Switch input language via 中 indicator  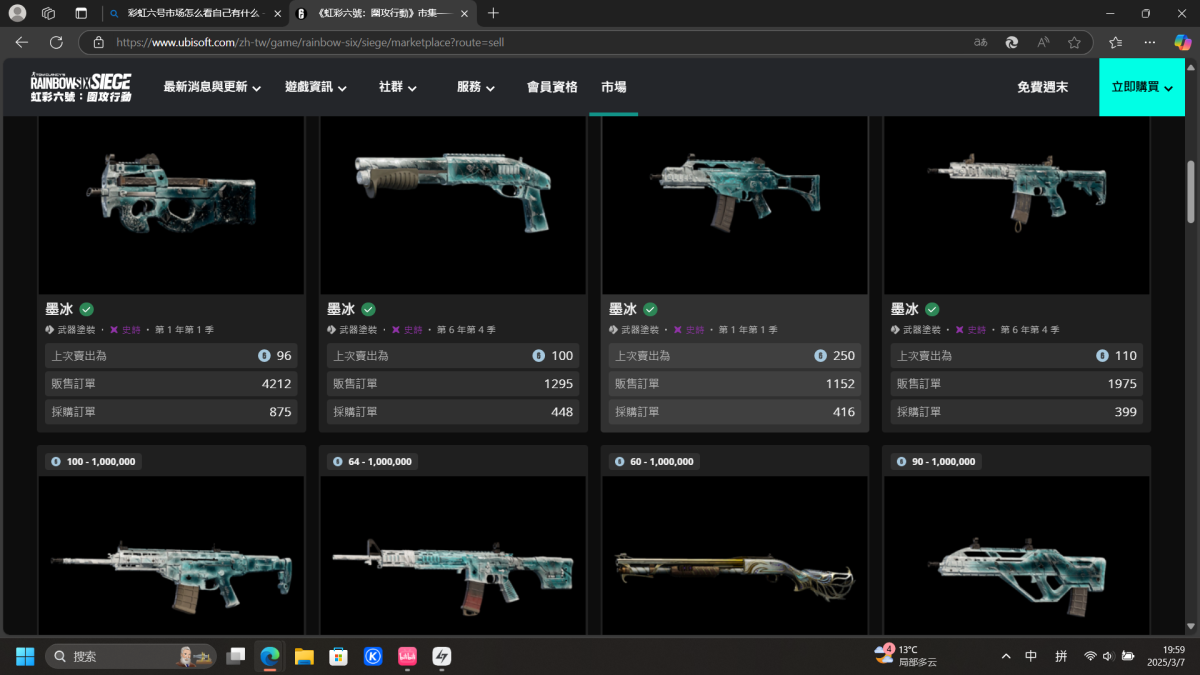[1031, 656]
